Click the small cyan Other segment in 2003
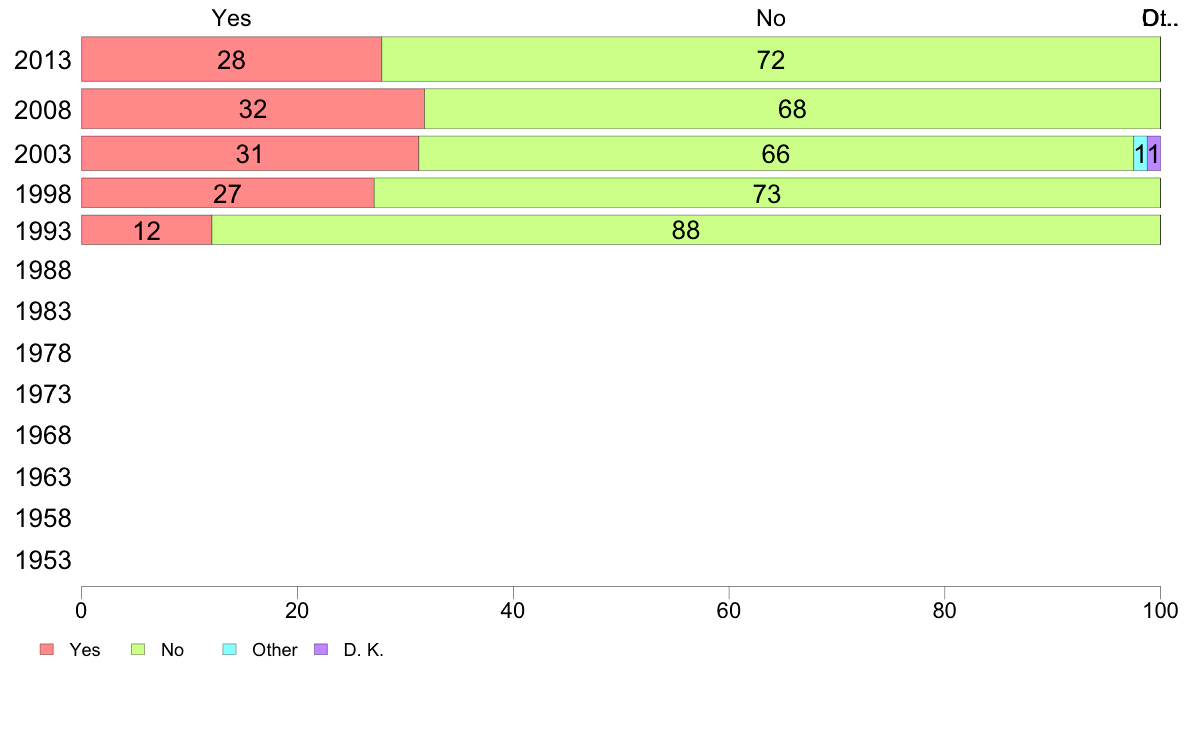Image resolution: width=1188 pixels, height=736 pixels. (1140, 154)
